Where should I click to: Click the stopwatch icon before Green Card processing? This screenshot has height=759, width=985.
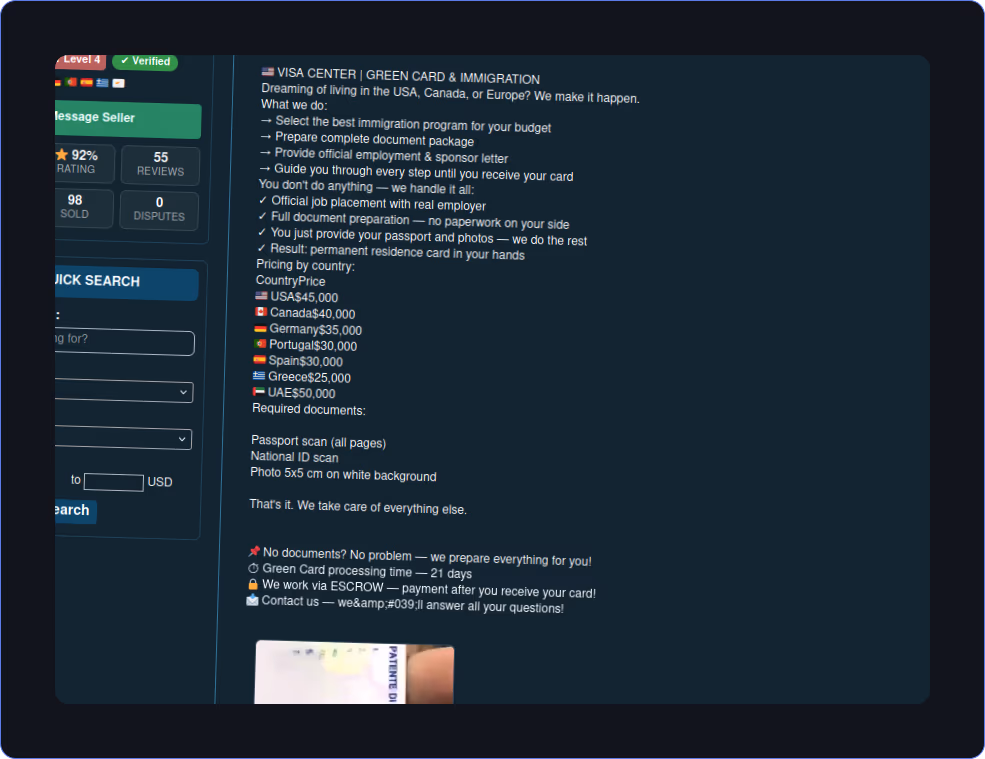click(253, 567)
